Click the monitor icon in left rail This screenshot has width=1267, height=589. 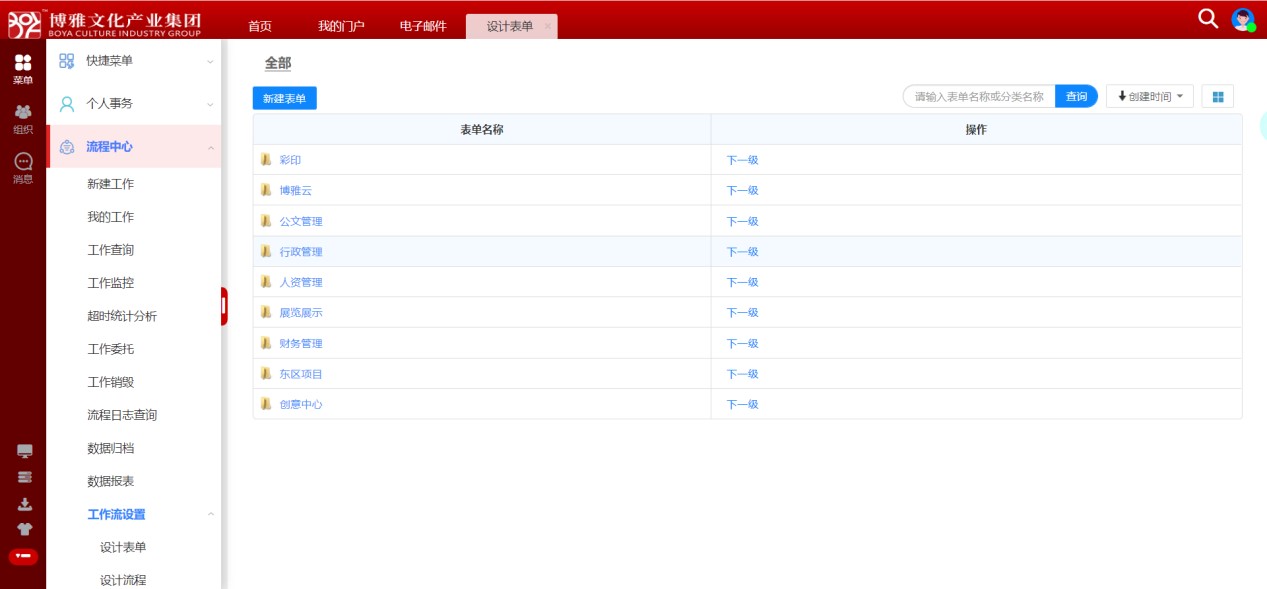click(25, 451)
